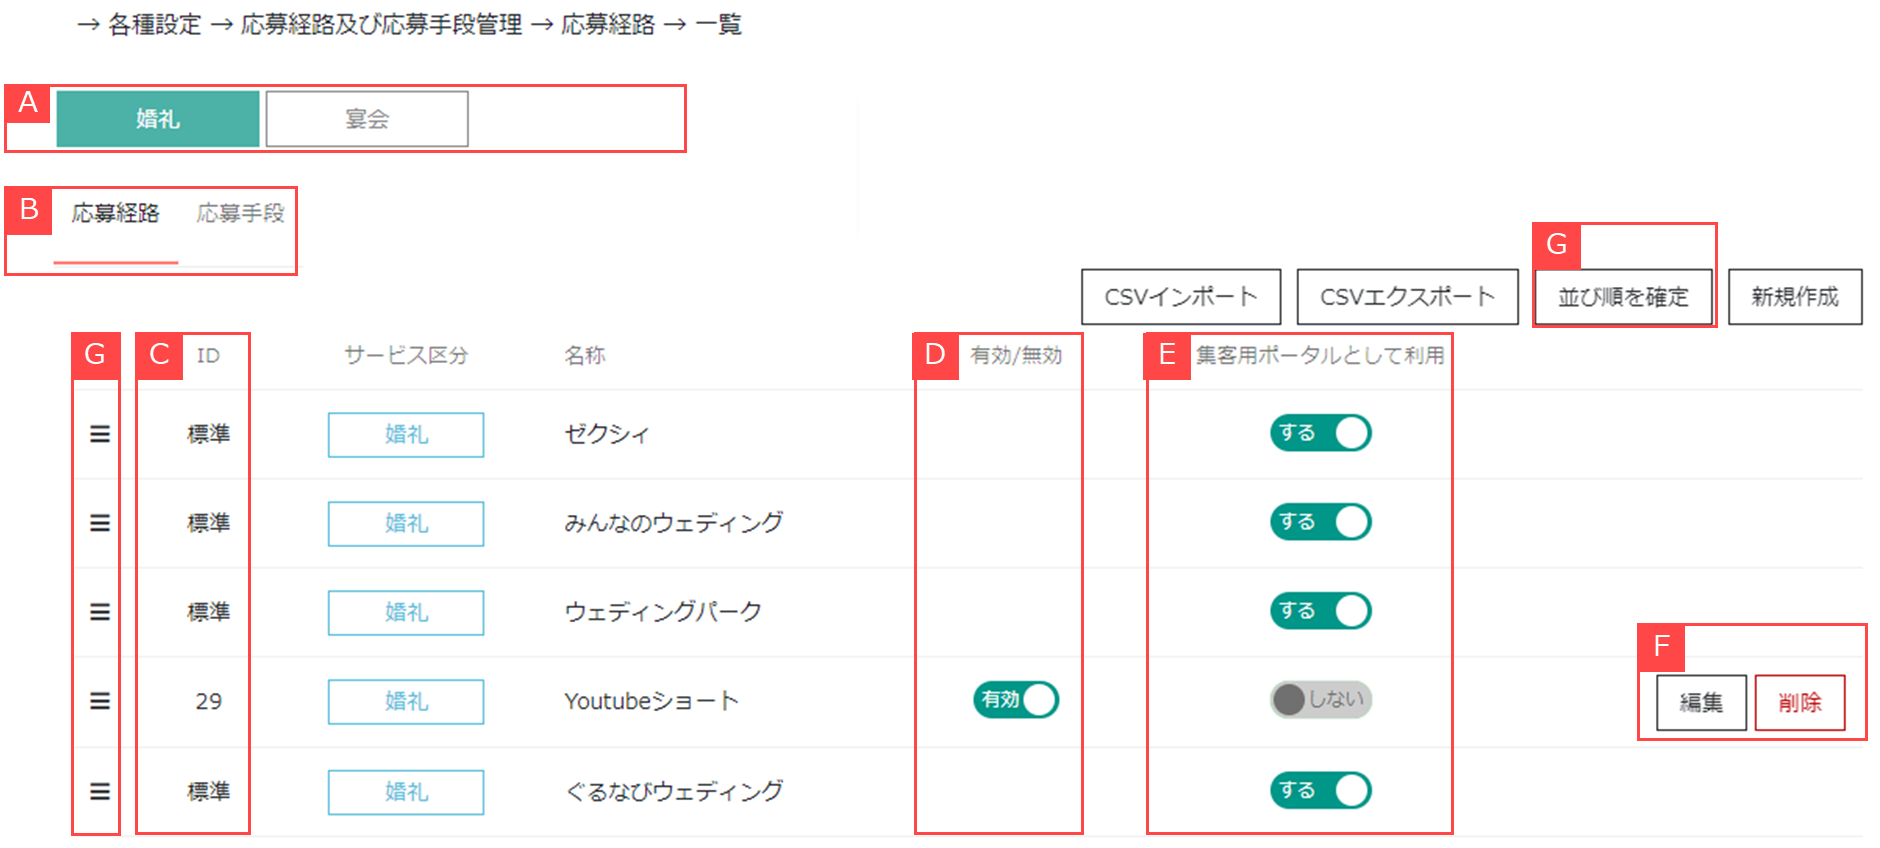This screenshot has width=1880, height=848.
Task: Disable portal use for ウェディングパーク
Action: (x=1320, y=611)
